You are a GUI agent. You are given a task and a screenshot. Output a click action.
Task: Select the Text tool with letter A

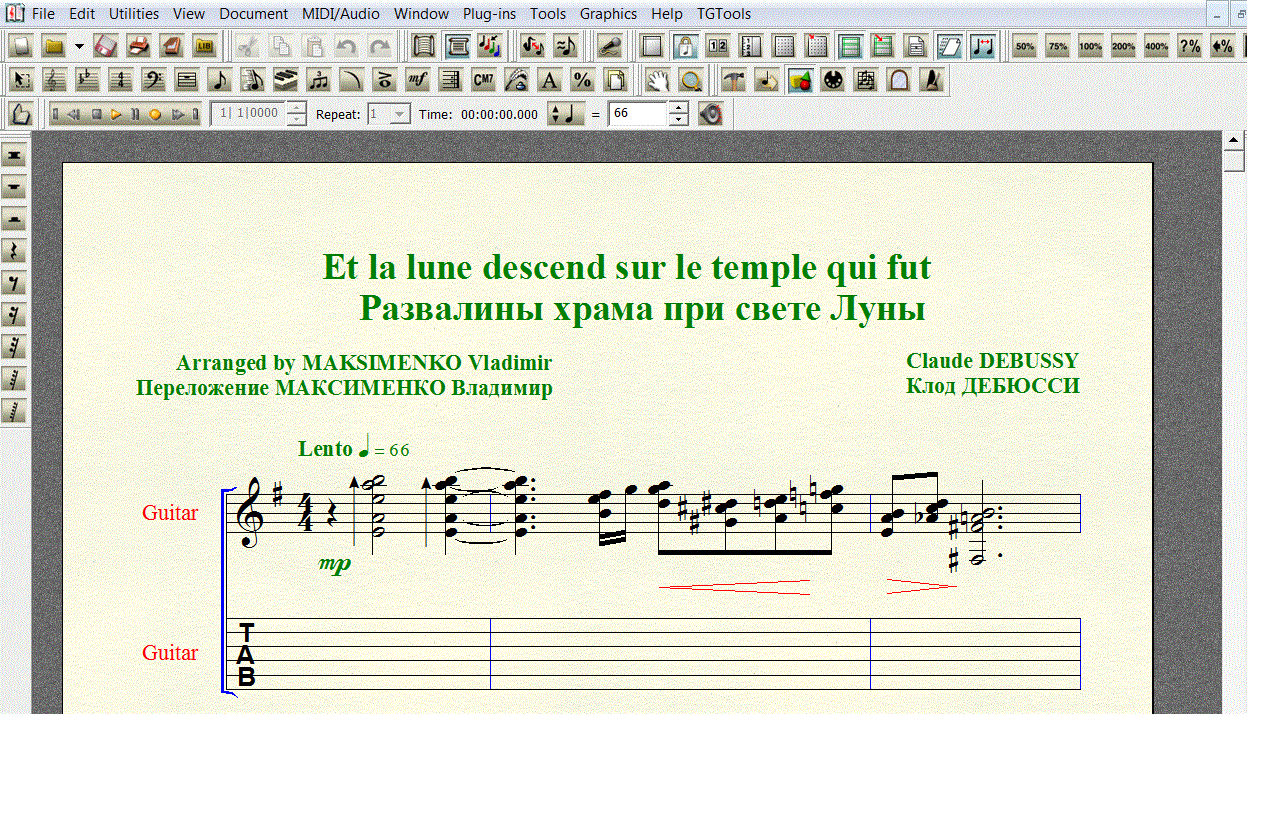[x=549, y=81]
